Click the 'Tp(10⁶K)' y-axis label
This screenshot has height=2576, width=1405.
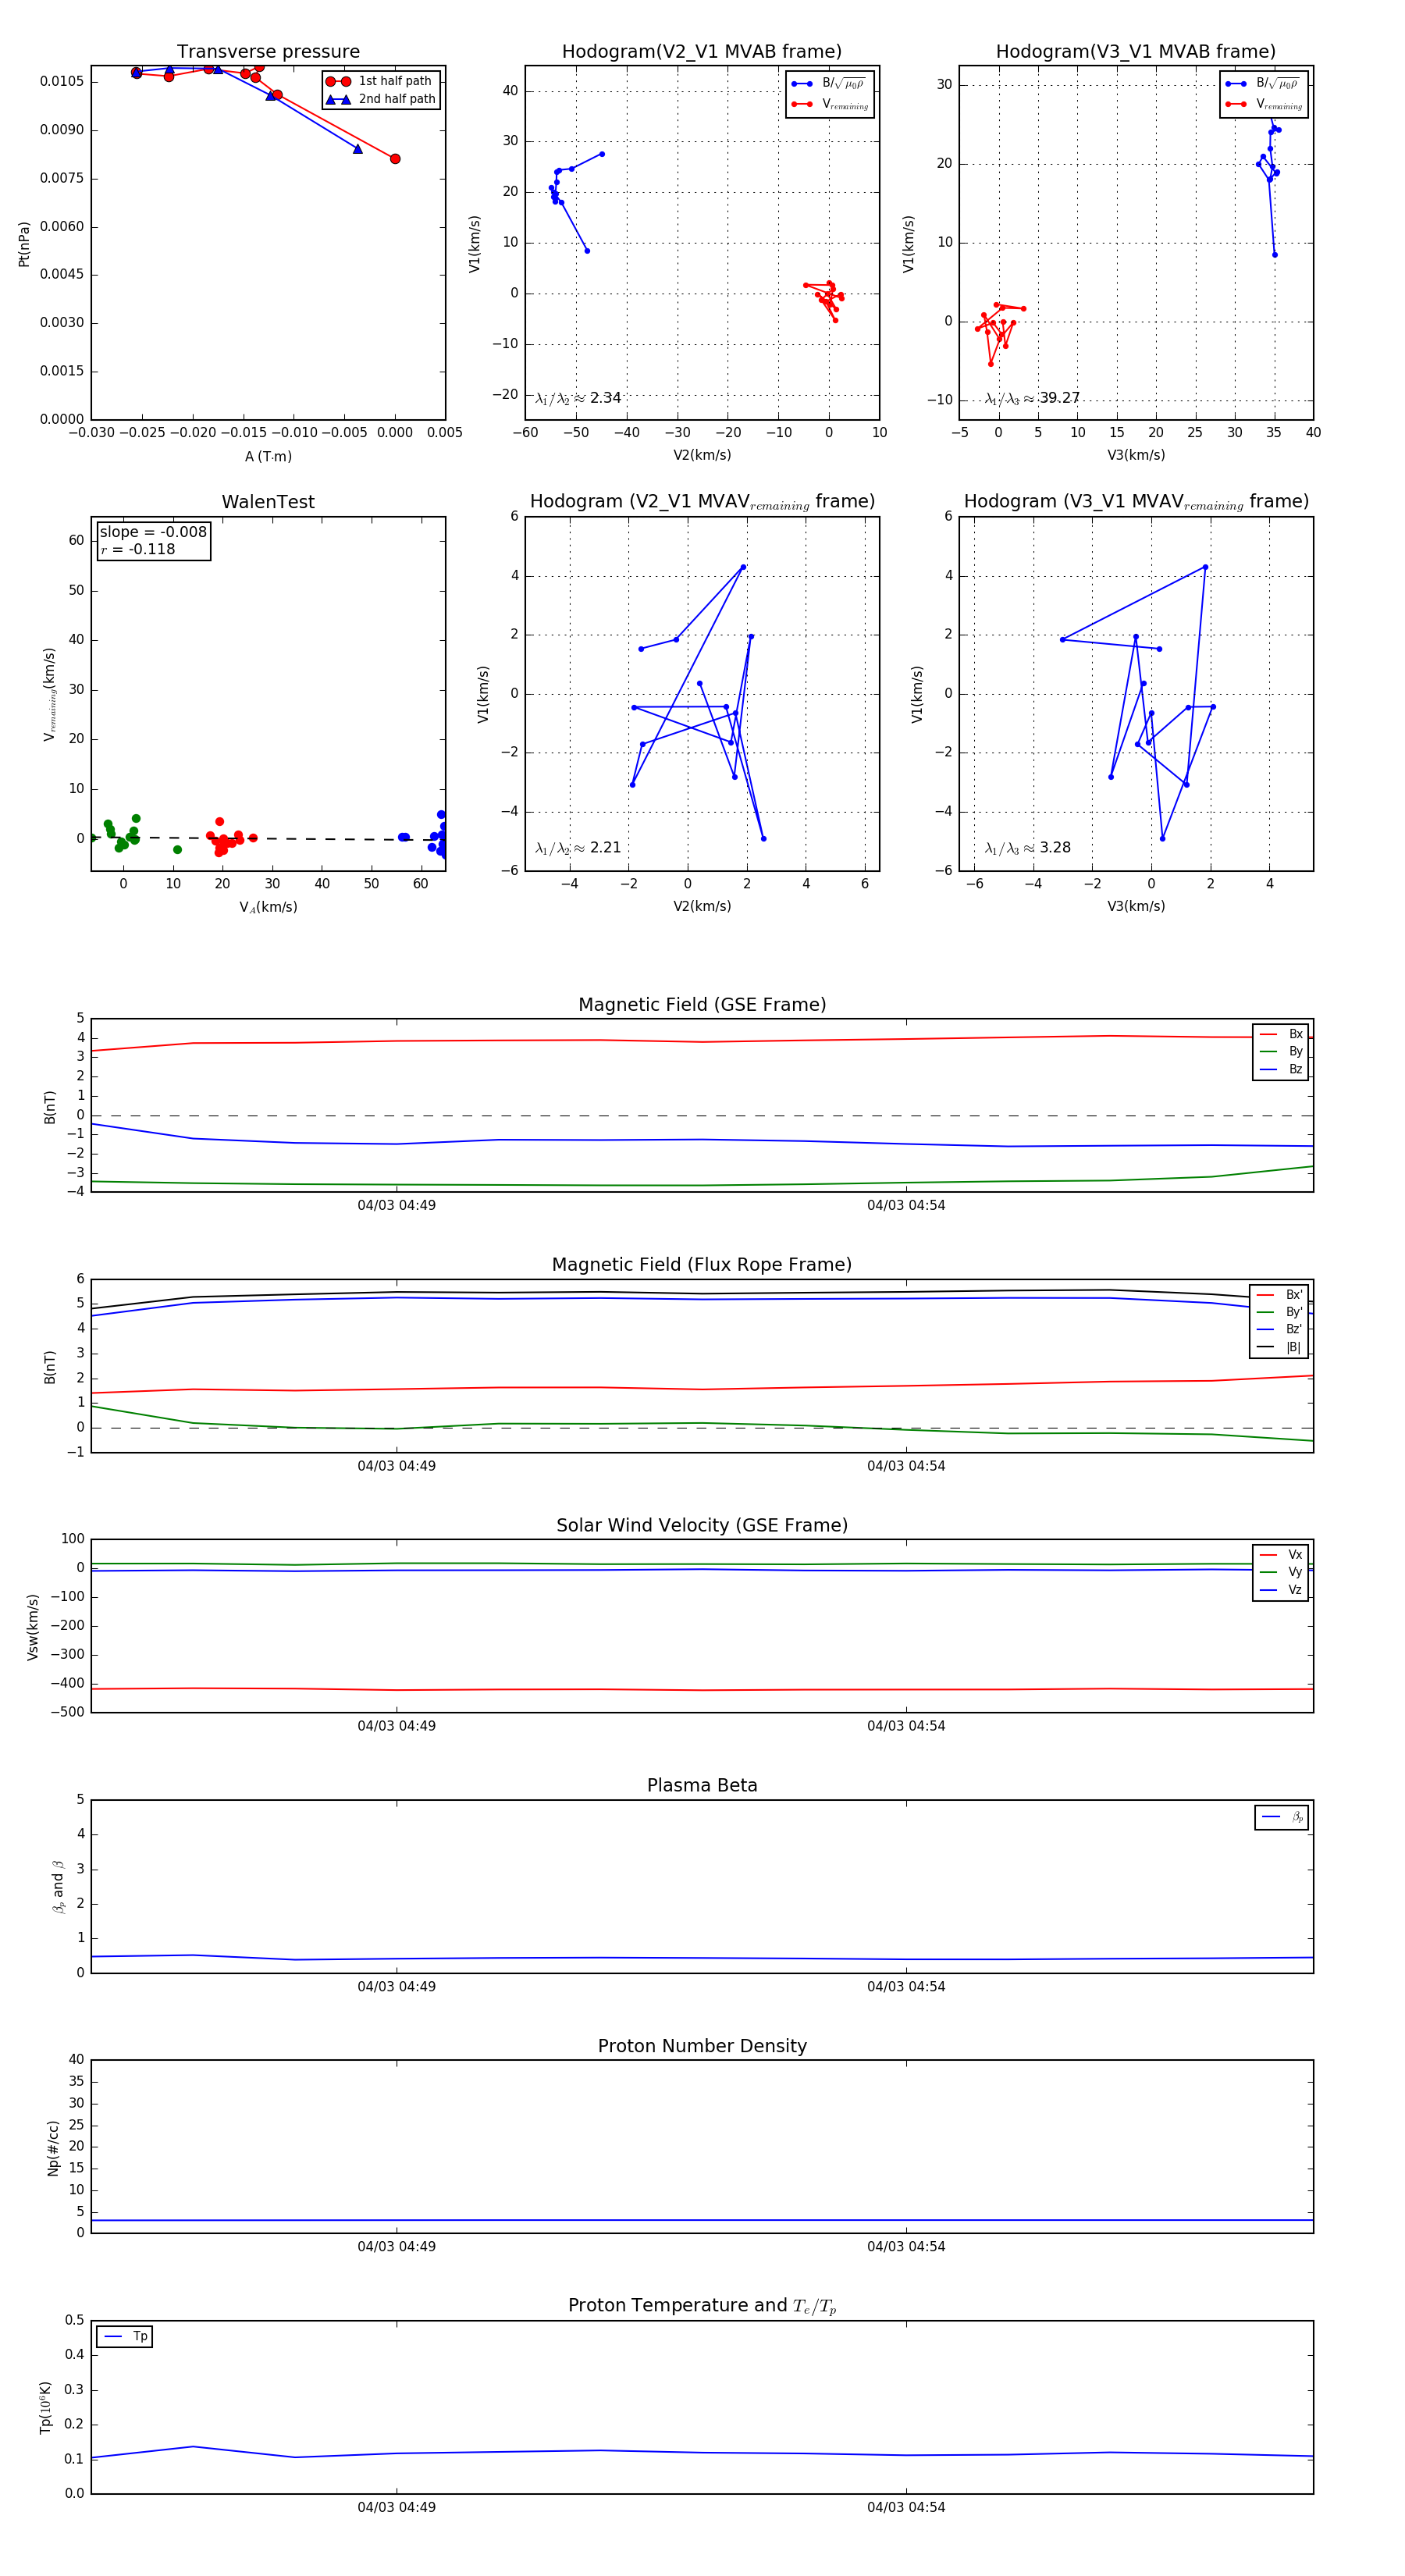point(45,2408)
